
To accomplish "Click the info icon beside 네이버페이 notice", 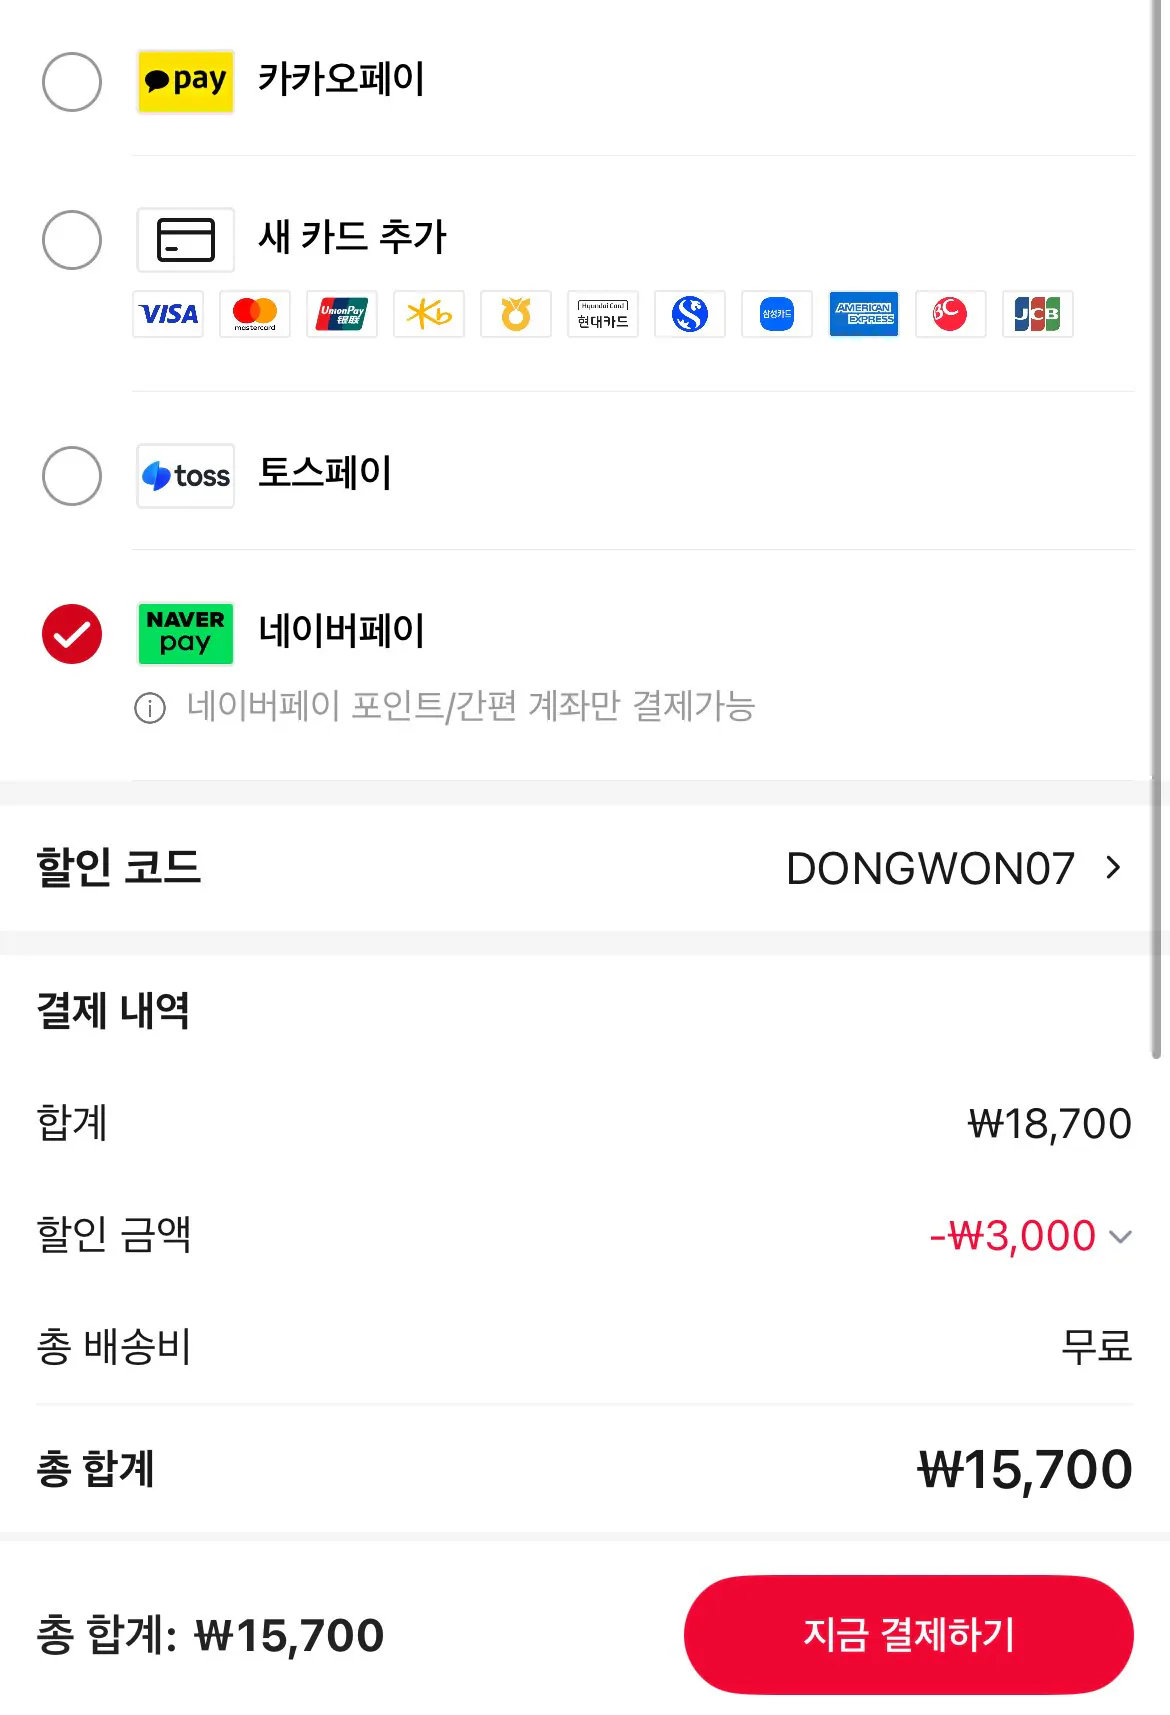I will point(150,708).
